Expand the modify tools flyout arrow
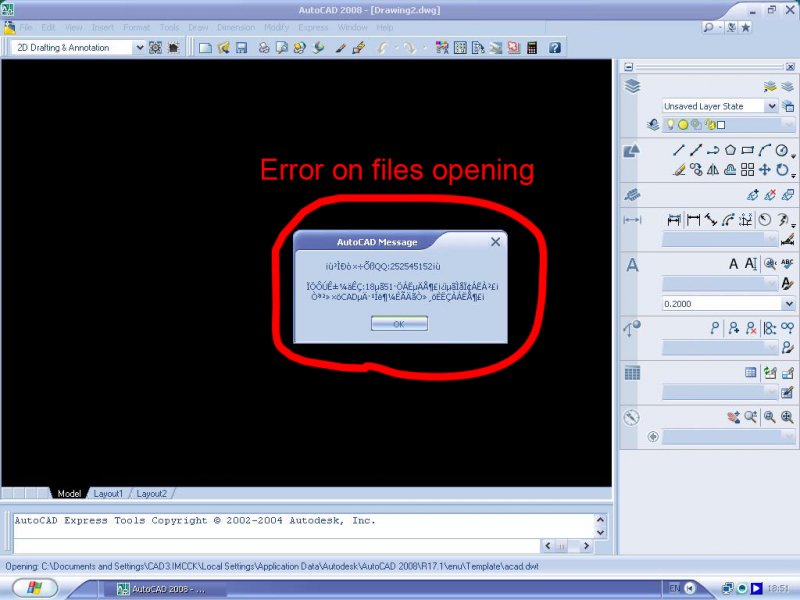This screenshot has width=800, height=600. tap(793, 175)
